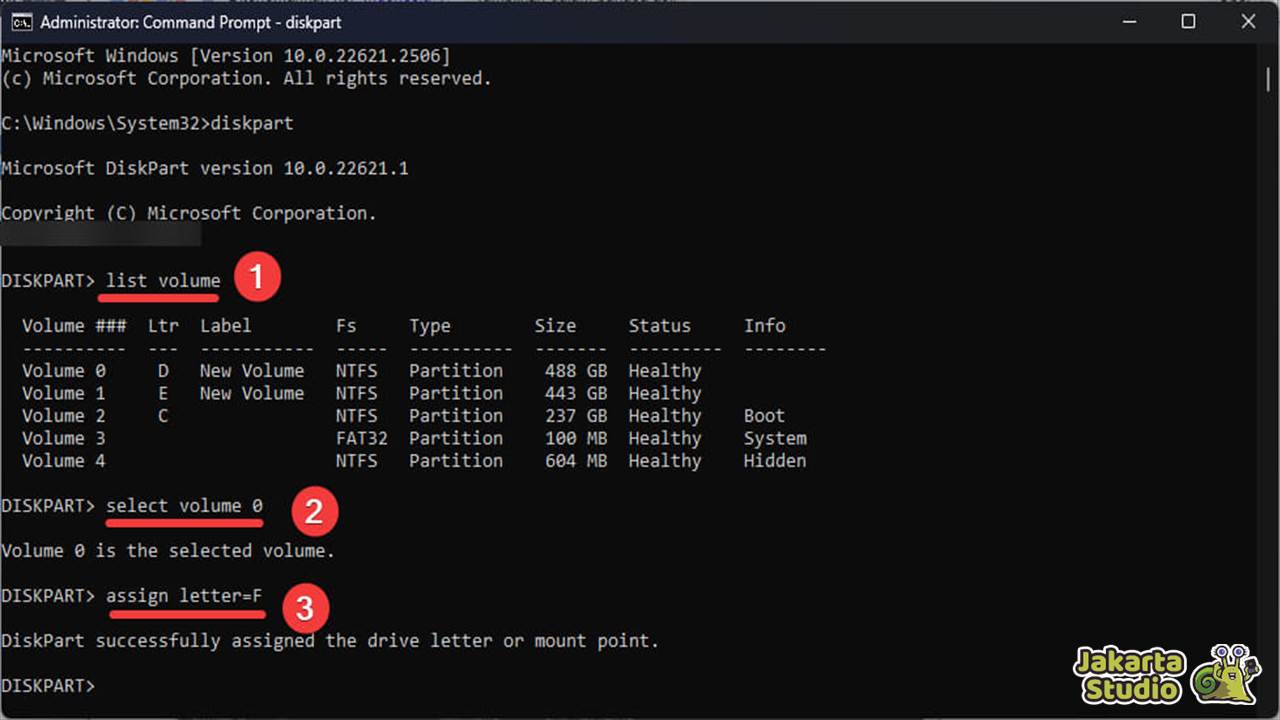The image size is (1280, 720).
Task: Click the minimize window icon
Action: click(1128, 21)
